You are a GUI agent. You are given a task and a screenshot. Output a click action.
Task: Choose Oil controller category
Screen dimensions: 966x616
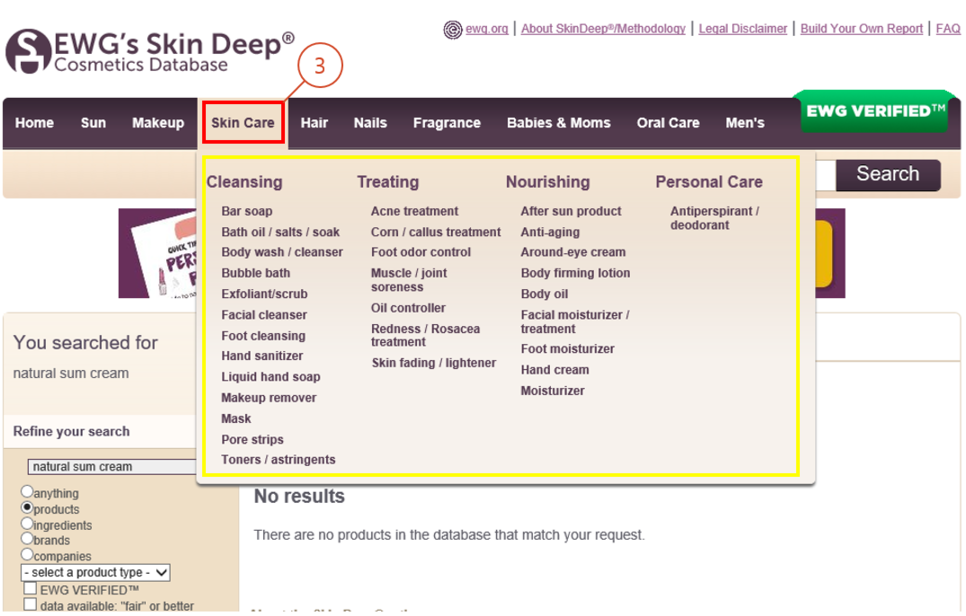coord(408,309)
